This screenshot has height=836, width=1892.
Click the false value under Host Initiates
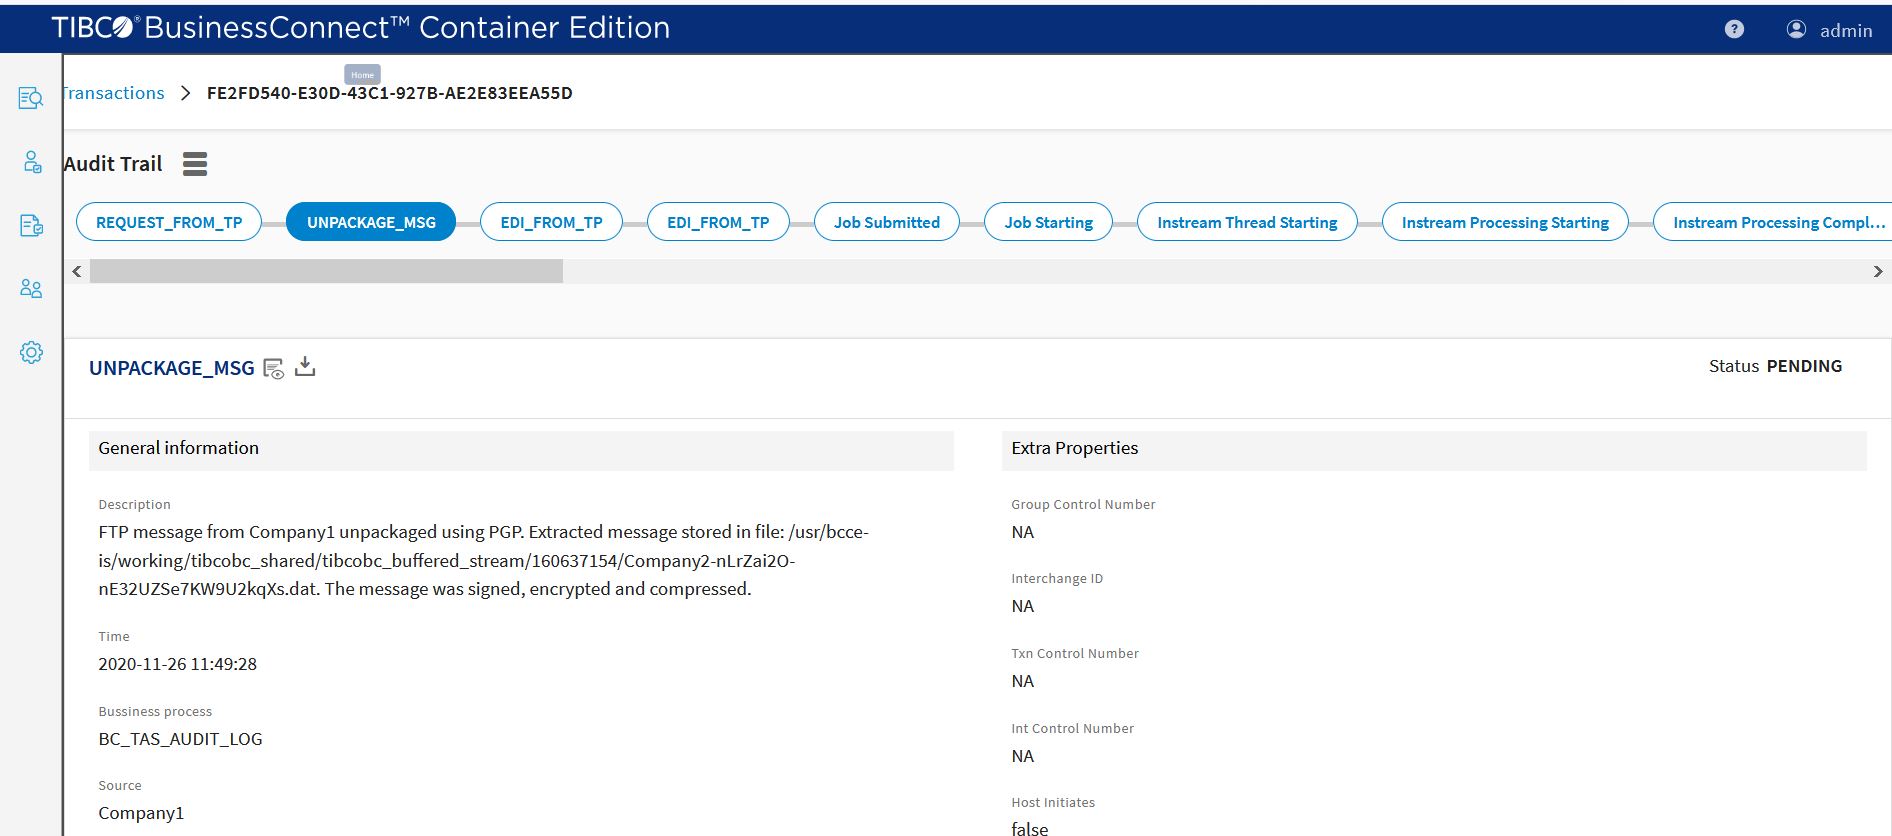(1030, 828)
